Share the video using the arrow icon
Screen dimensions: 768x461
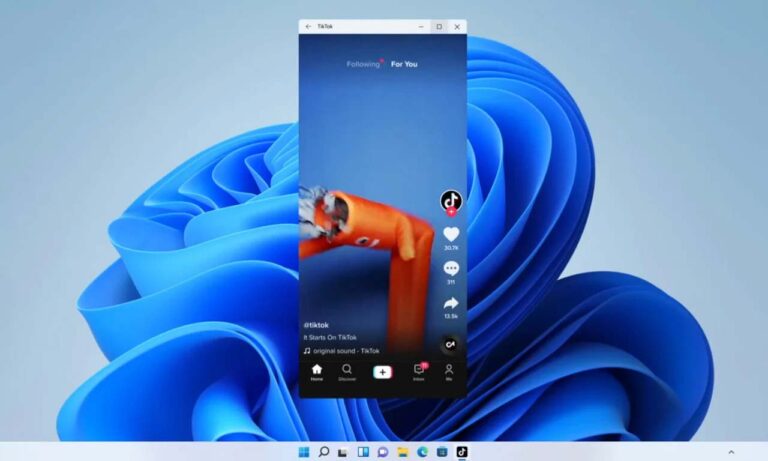coord(451,303)
